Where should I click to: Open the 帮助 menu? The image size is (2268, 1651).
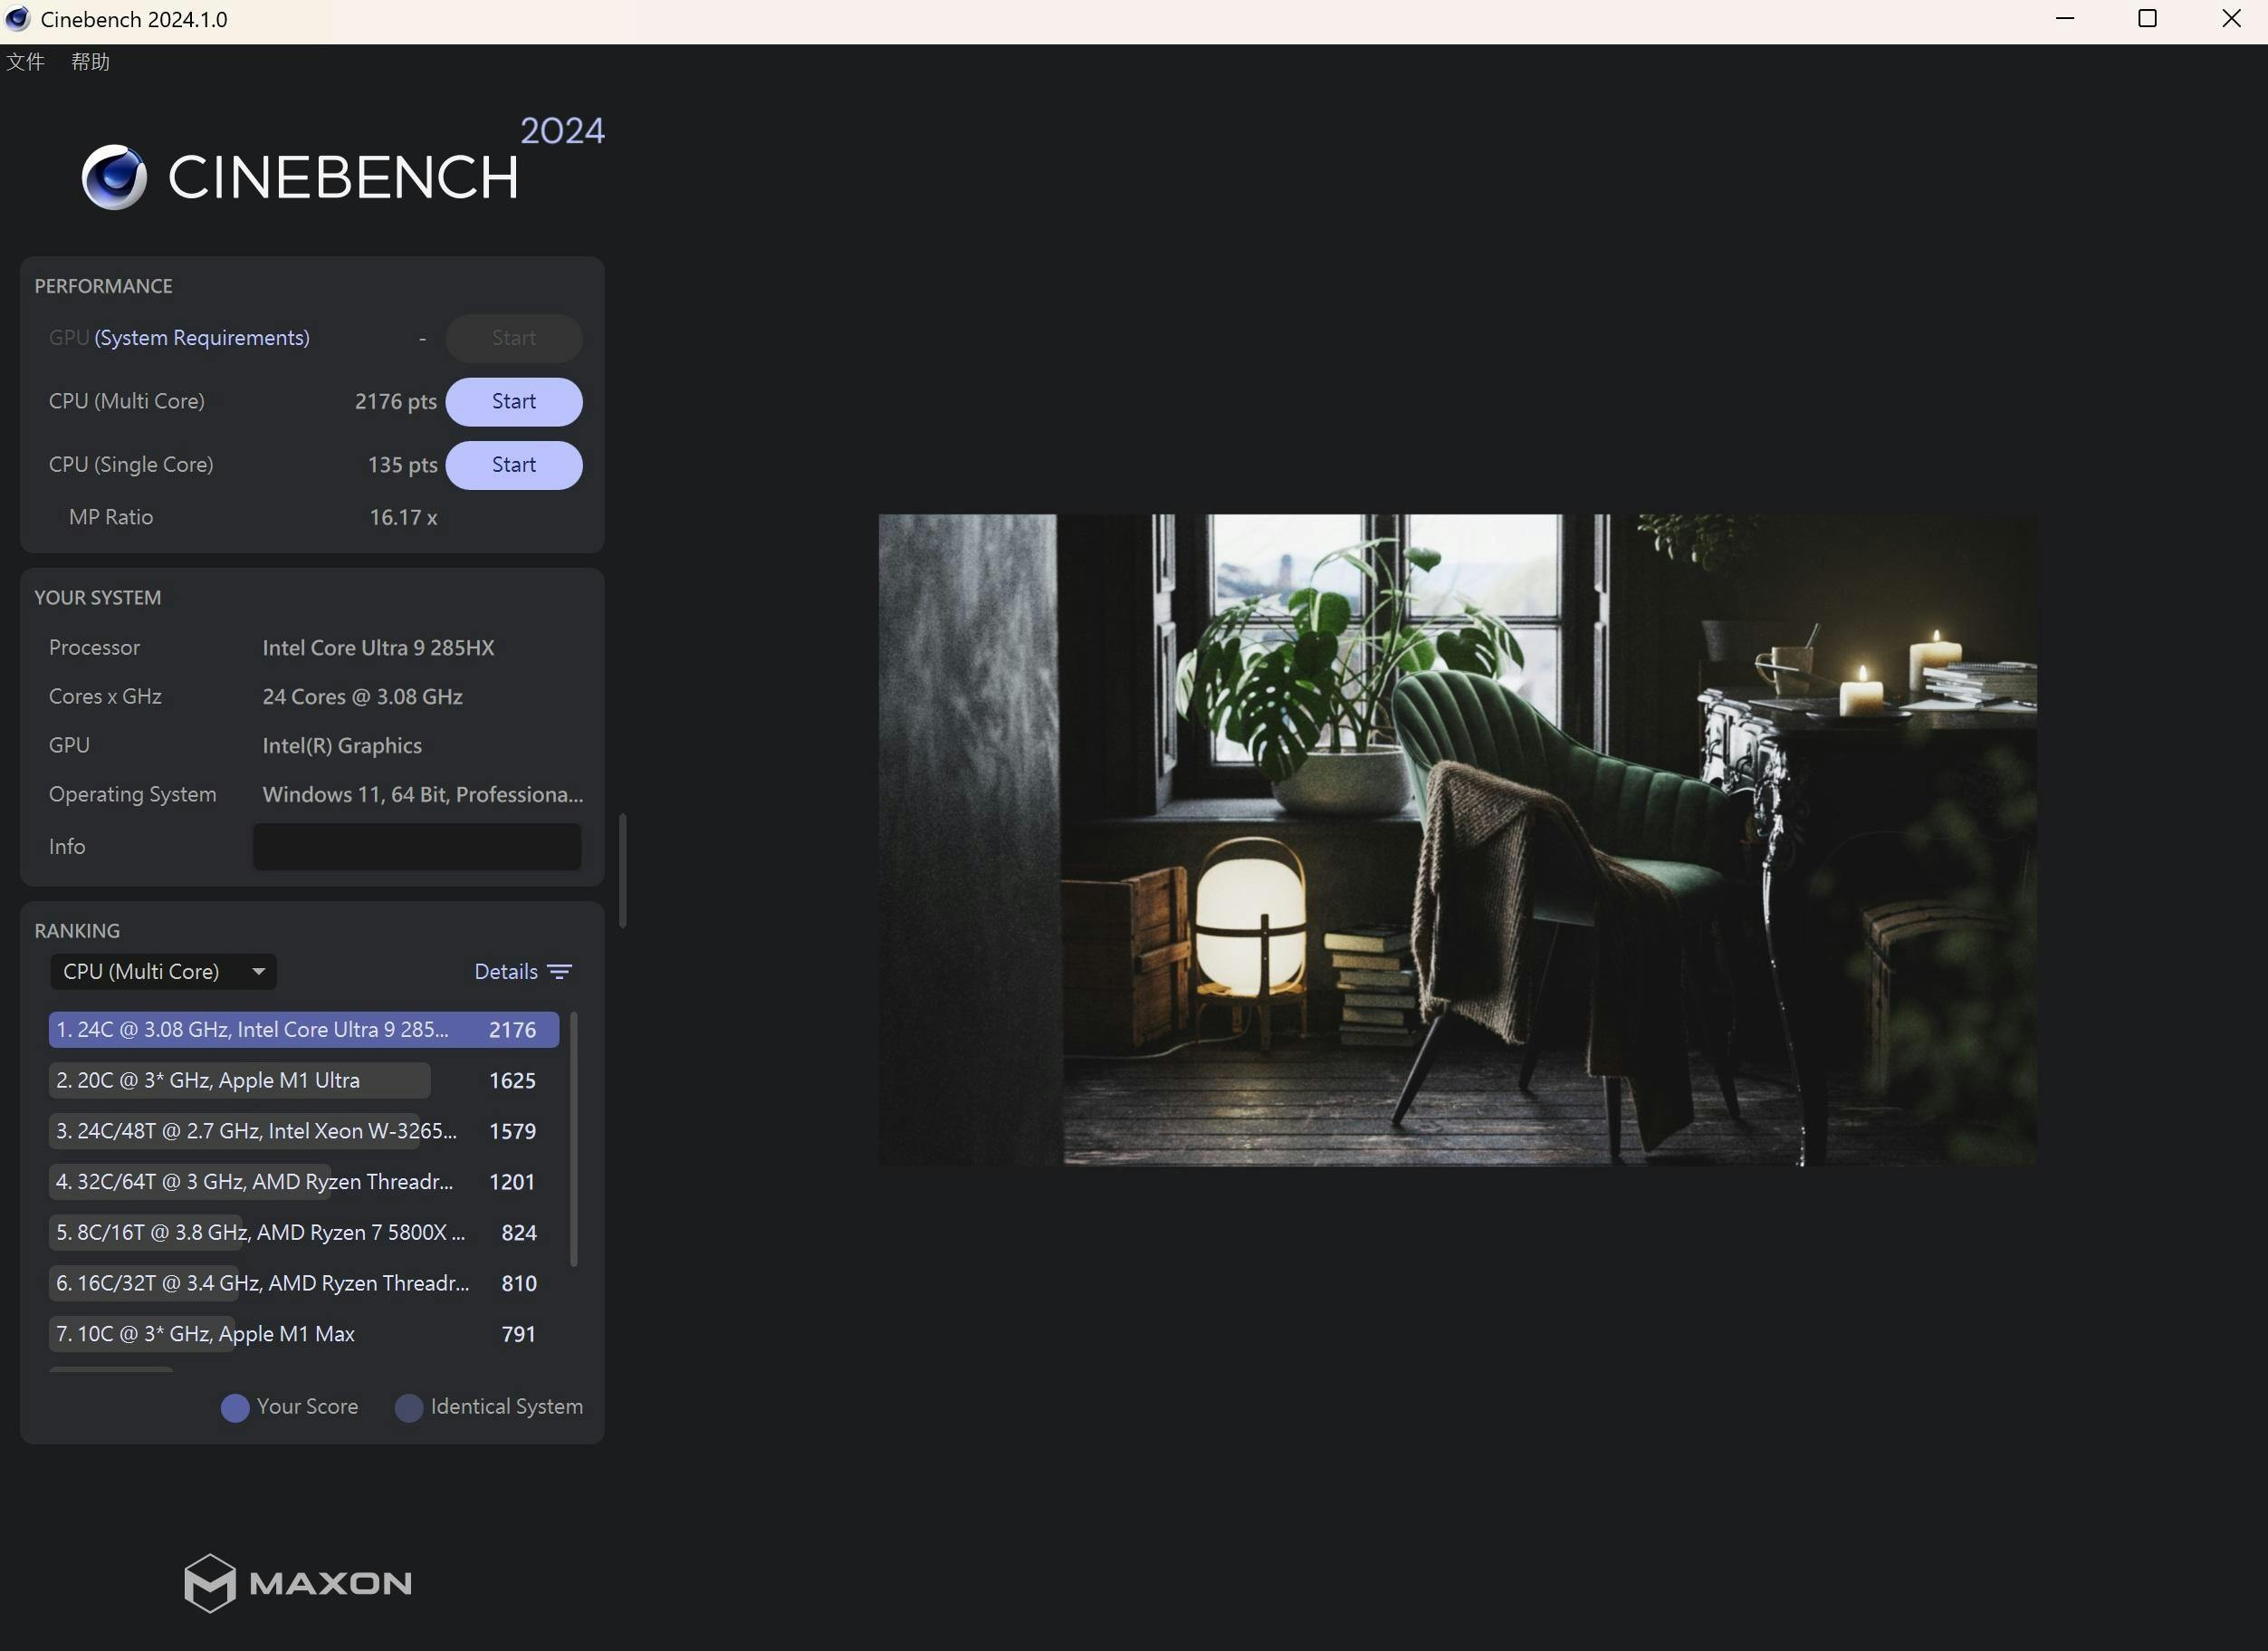tap(90, 62)
